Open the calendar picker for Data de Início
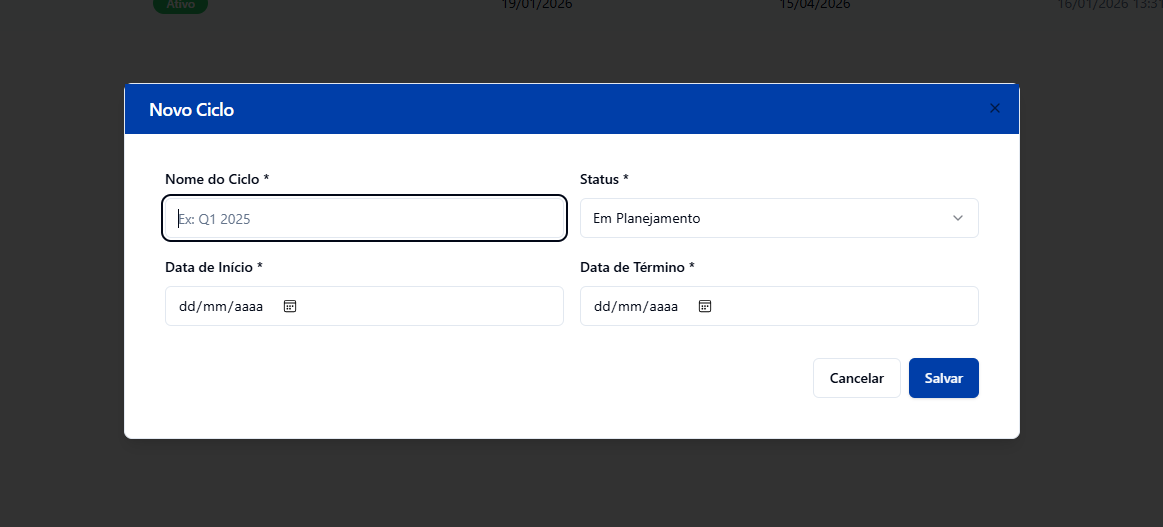 click(290, 306)
